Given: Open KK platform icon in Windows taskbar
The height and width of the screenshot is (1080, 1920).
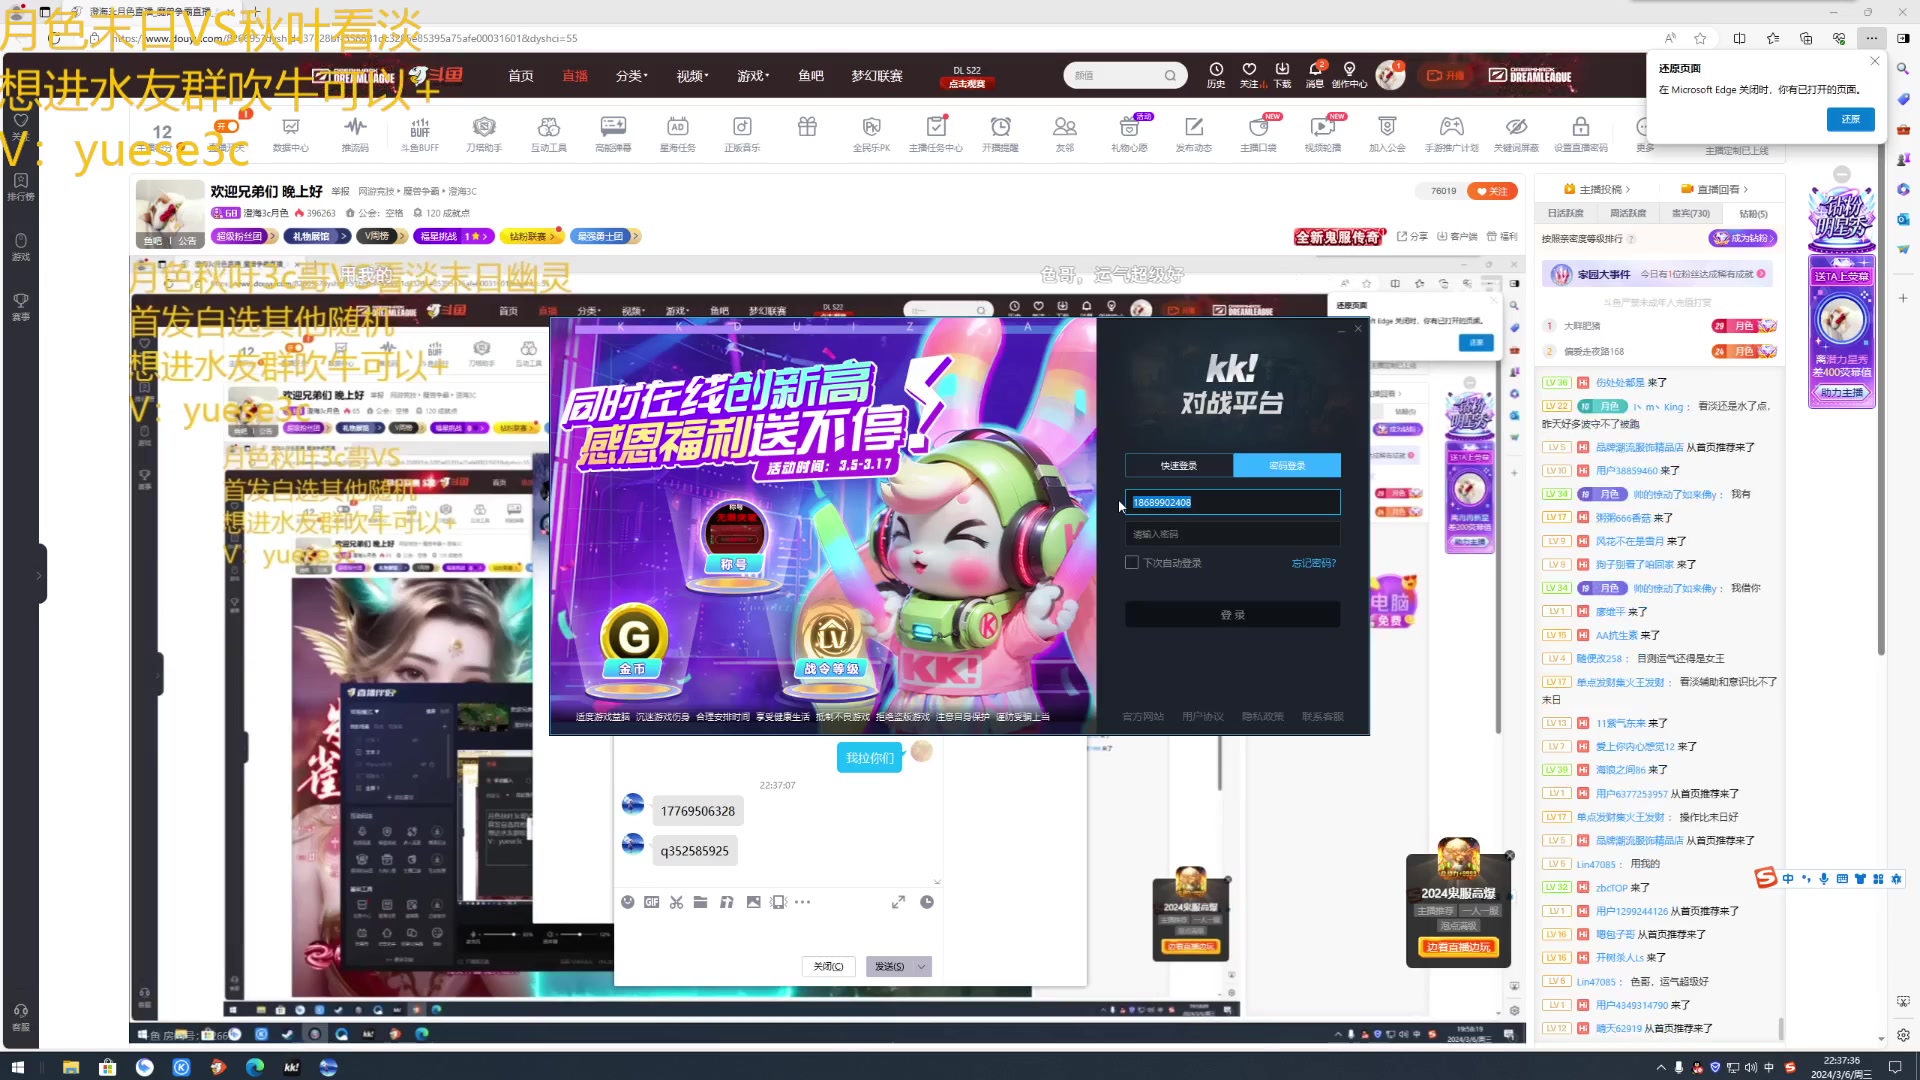Looking at the screenshot, I should [x=291, y=1067].
